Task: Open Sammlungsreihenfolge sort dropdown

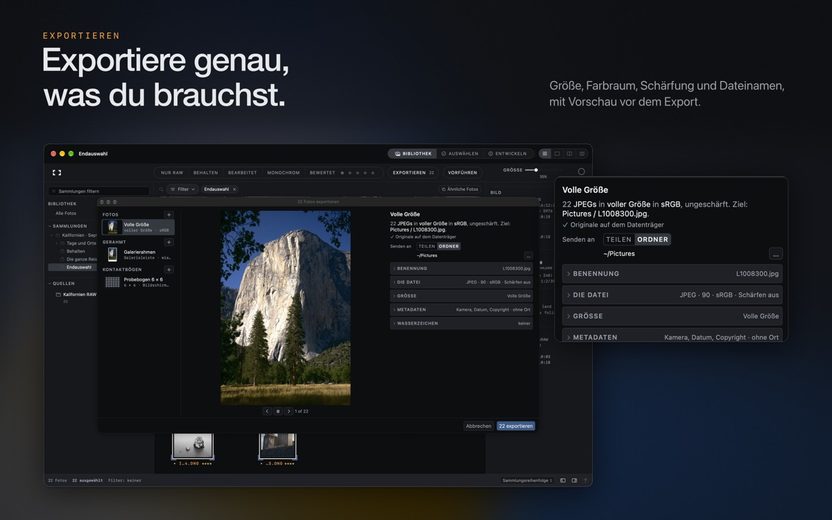Action: pos(527,480)
